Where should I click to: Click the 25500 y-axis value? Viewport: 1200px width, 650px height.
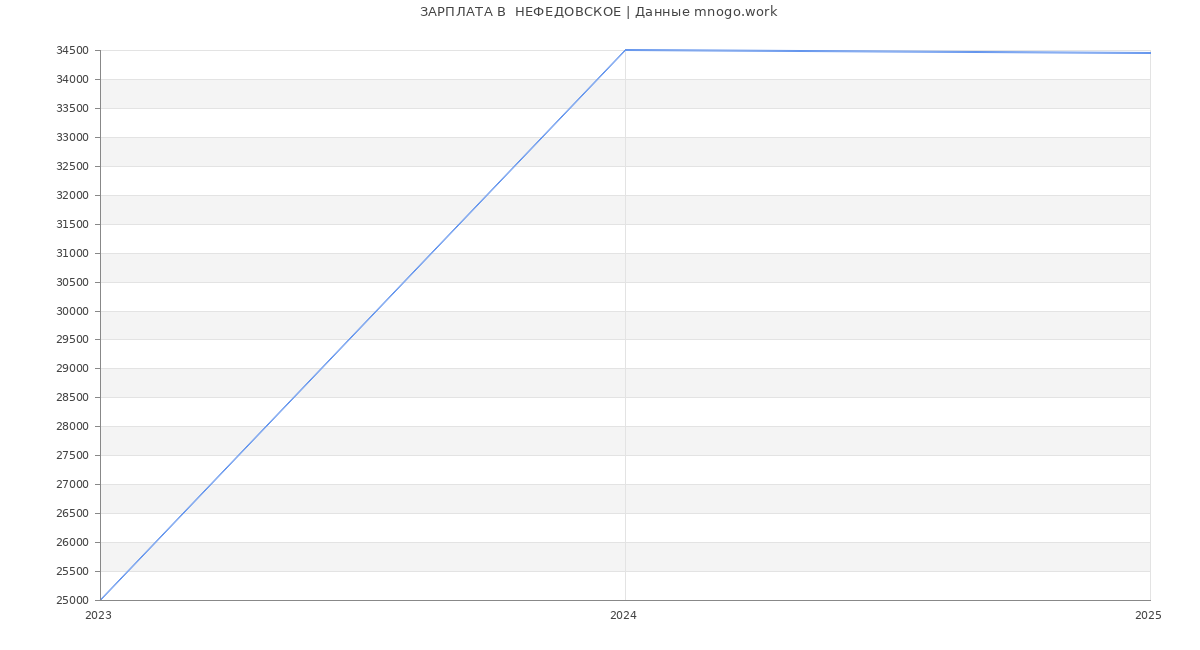[x=72, y=572]
